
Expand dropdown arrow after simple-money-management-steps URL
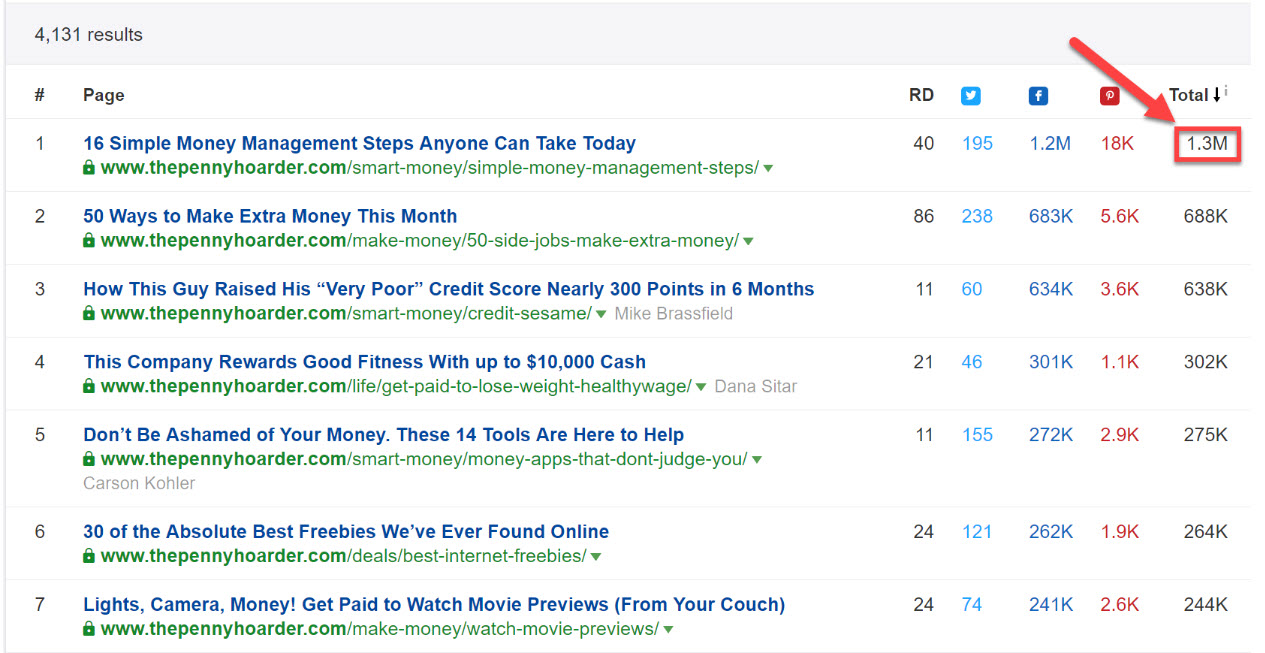click(768, 169)
